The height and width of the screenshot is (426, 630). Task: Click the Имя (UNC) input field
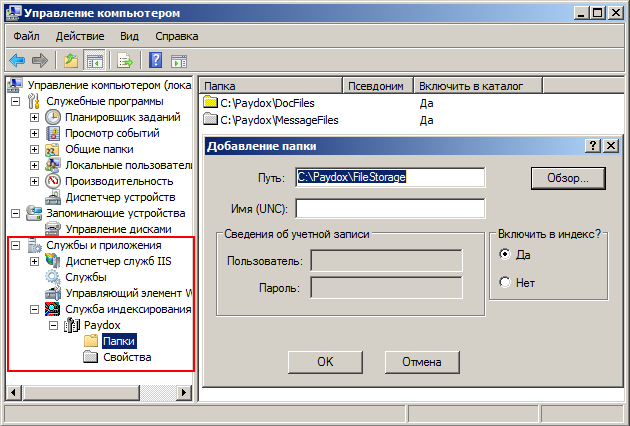coord(390,209)
